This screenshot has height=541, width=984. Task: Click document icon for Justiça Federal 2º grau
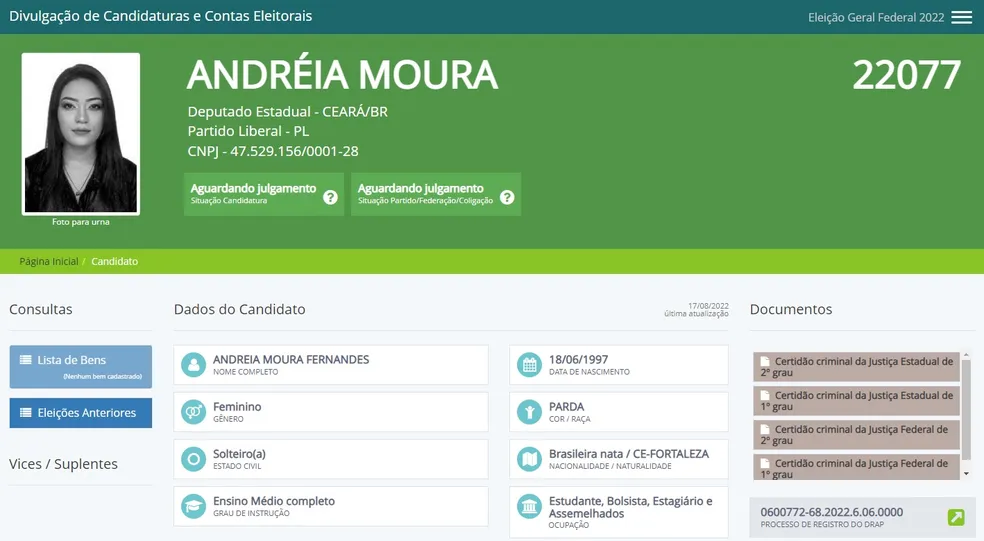pyautogui.click(x=765, y=429)
